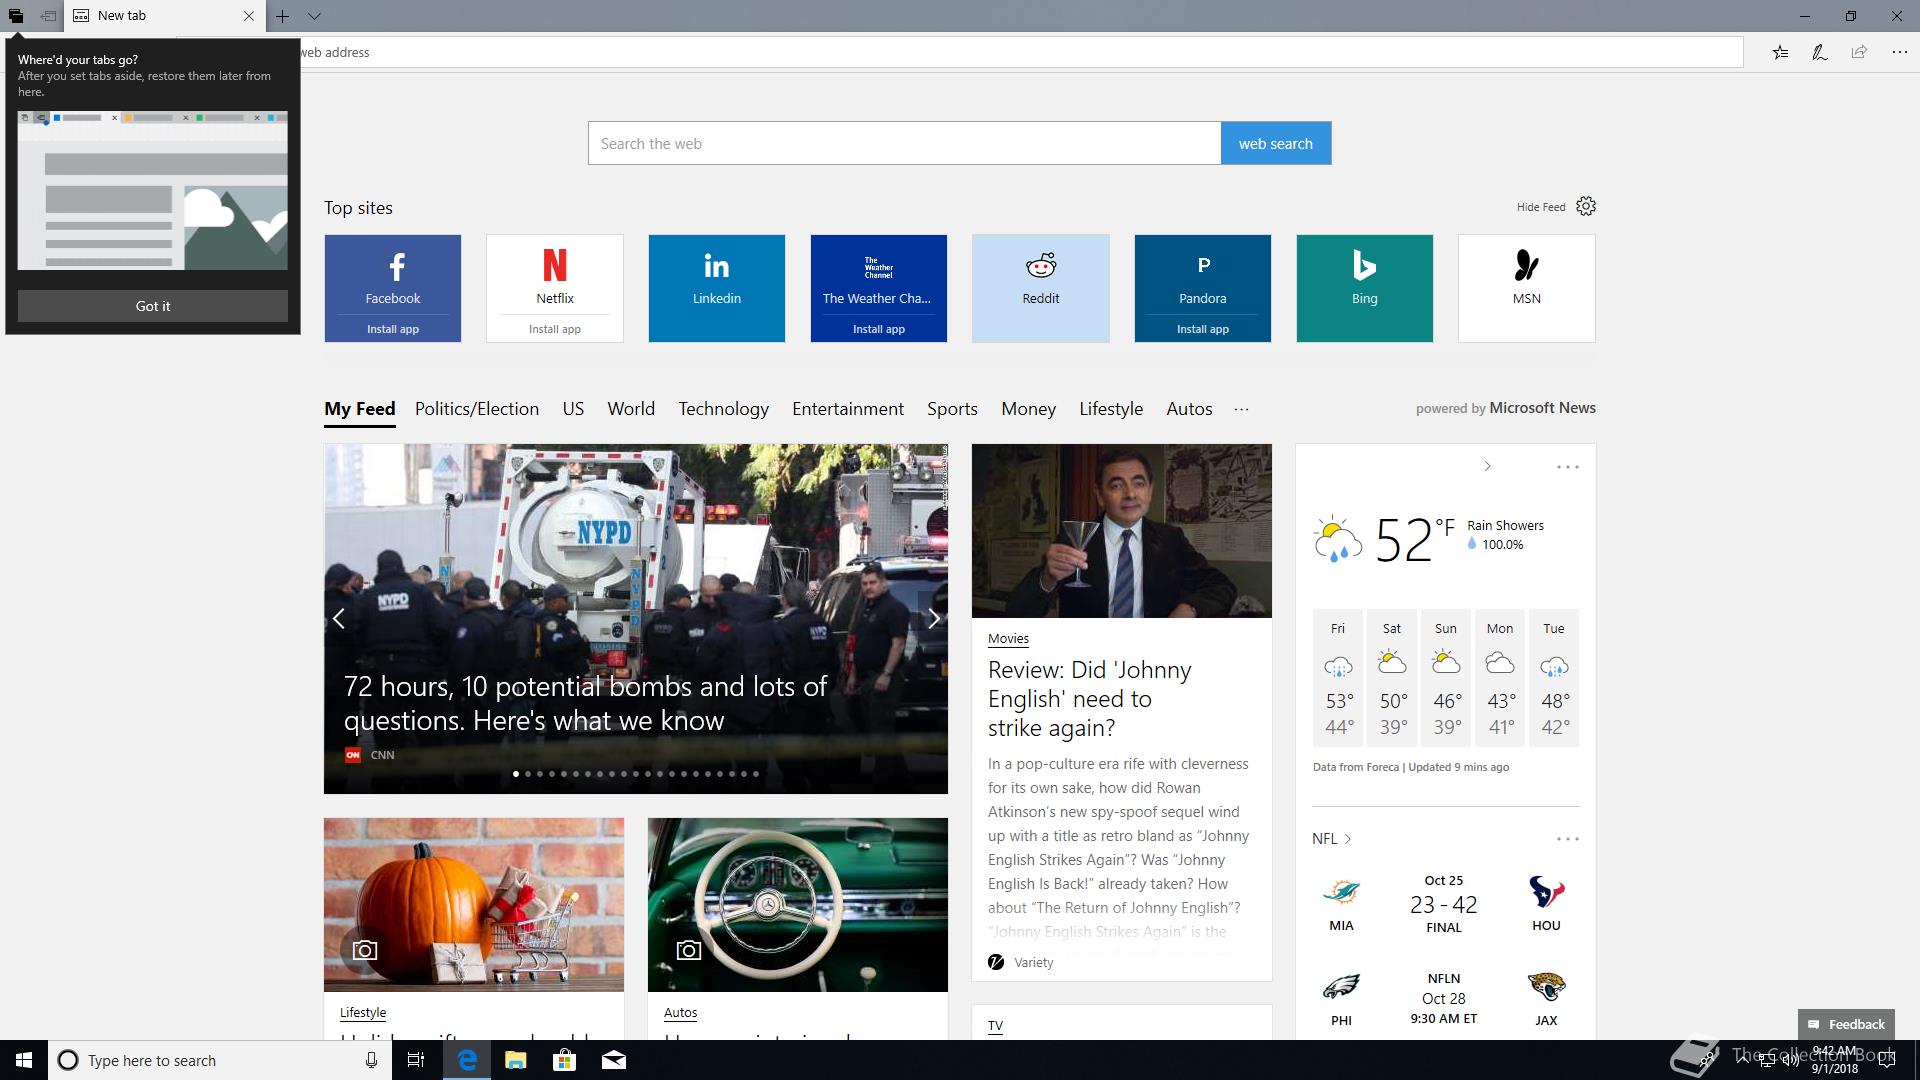Install app under The Weather Channel
Screen dimensions: 1920x1080
tap(879, 329)
